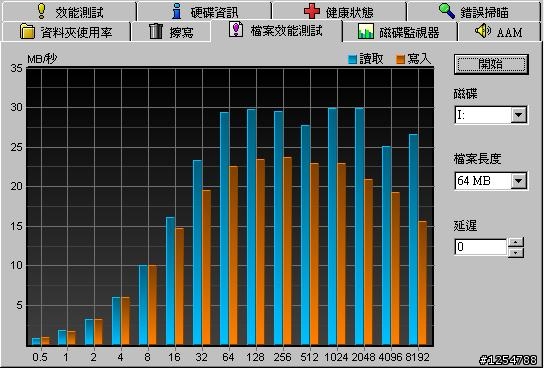Select the 檔案效能測試 tab label
Image resolution: width=544 pixels, height=368 pixels.
point(286,31)
